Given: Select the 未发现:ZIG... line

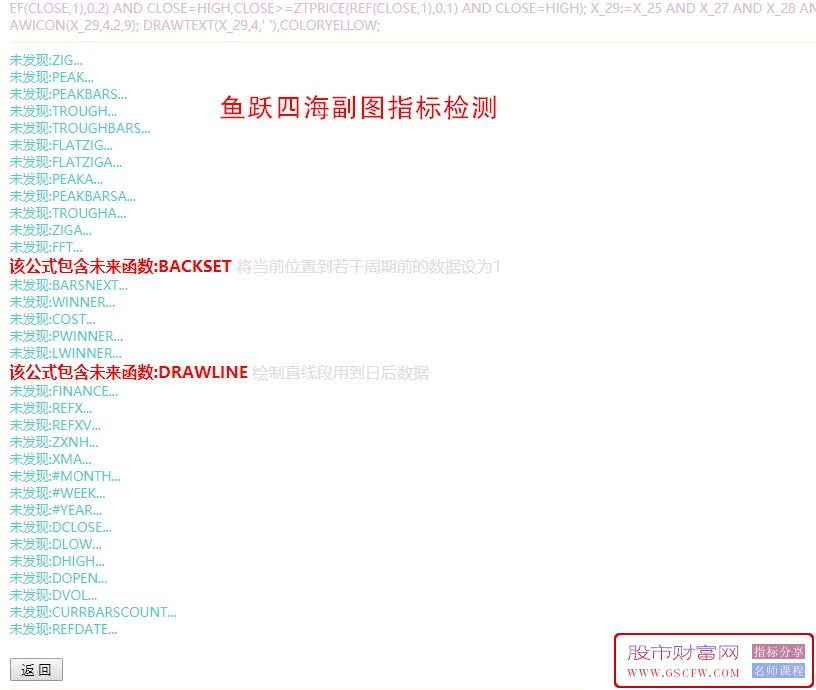Looking at the screenshot, I should coord(46,60).
